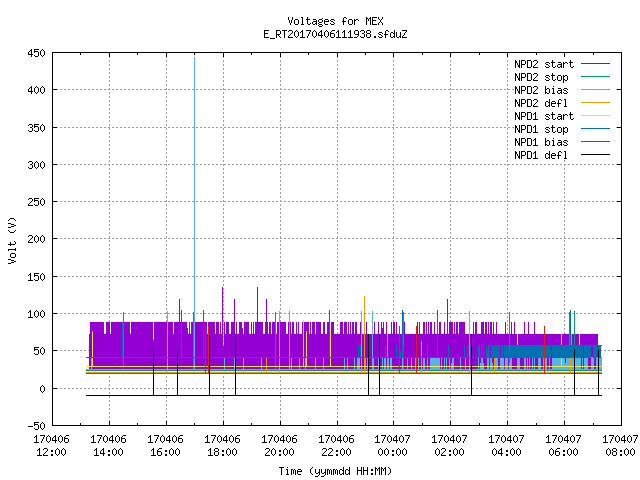640x480 pixels.
Task: Click the 'NPD1 defl' legend label
Action: click(x=541, y=156)
